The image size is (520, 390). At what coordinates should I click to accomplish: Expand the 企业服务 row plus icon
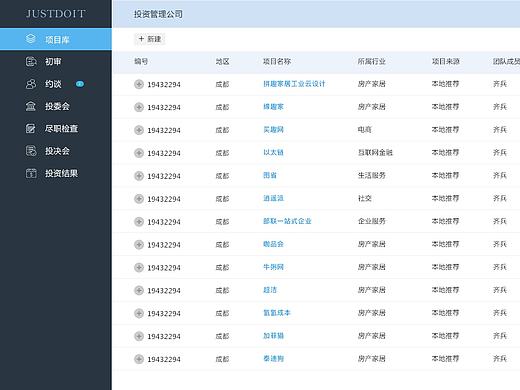[139, 222]
